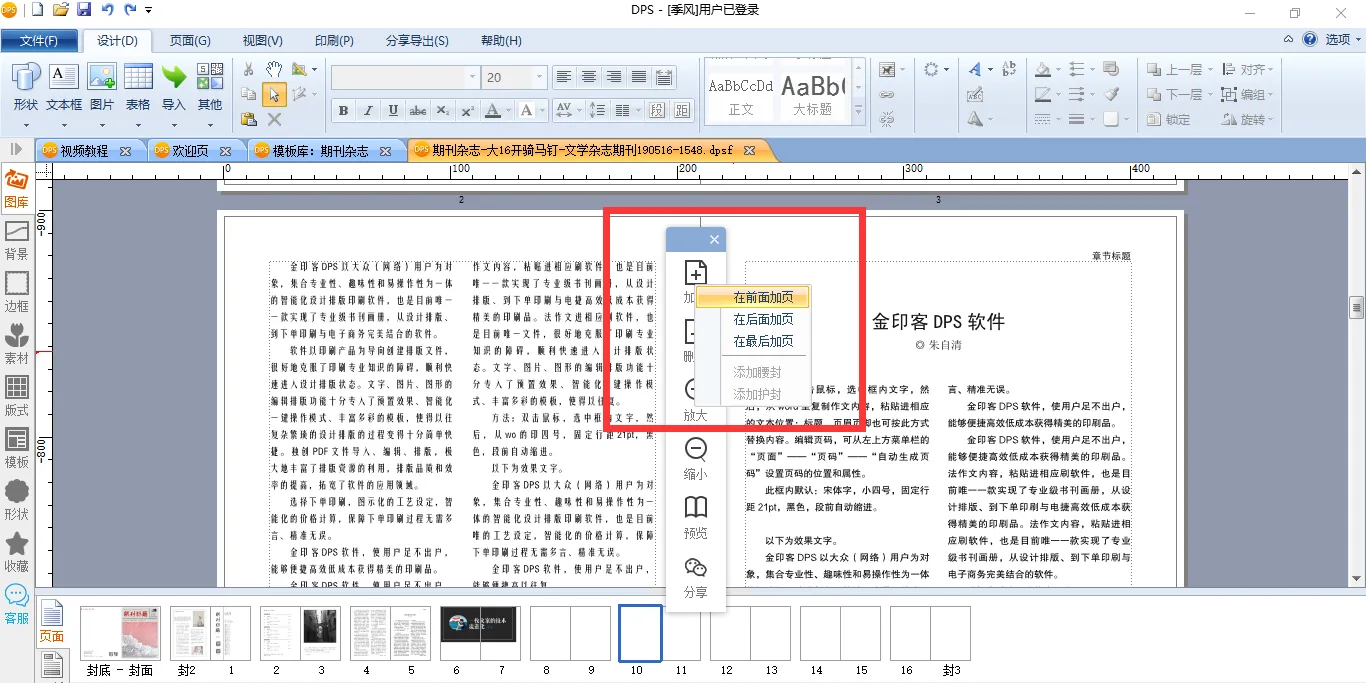The image size is (1366, 683).
Task: Select the hand pan tool
Action: point(273,69)
